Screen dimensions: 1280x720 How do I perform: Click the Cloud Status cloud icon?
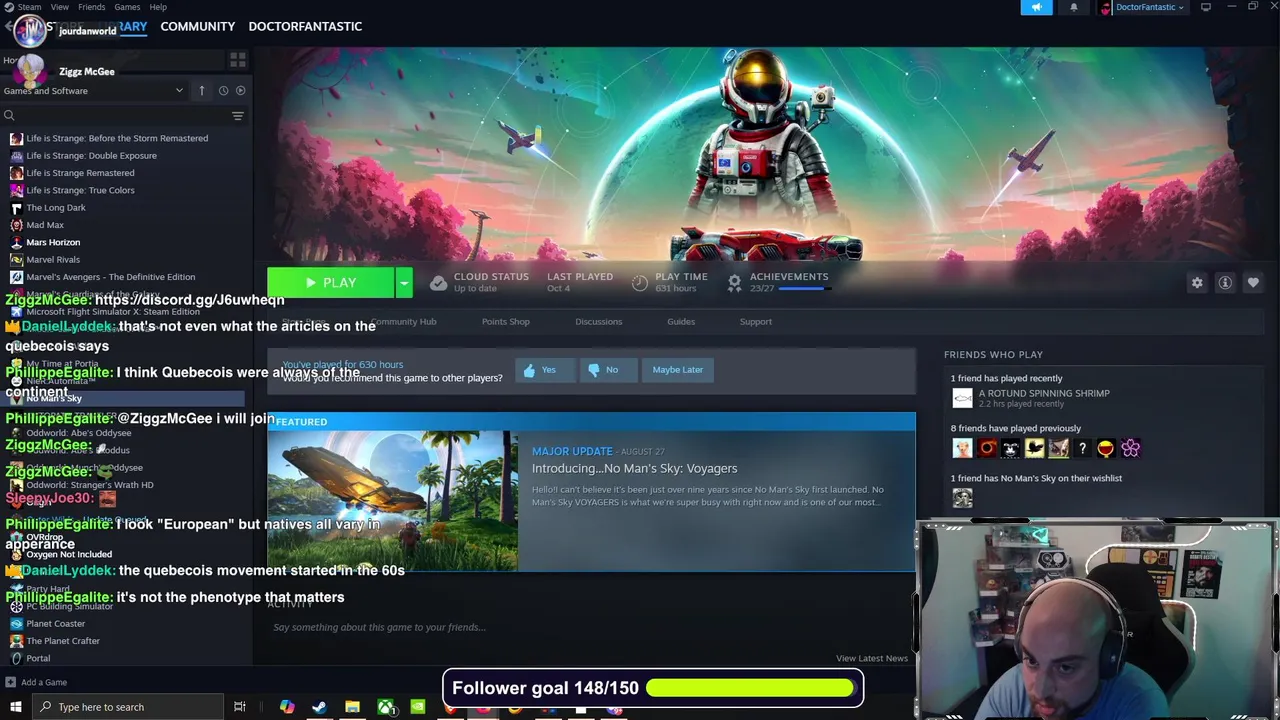click(438, 283)
